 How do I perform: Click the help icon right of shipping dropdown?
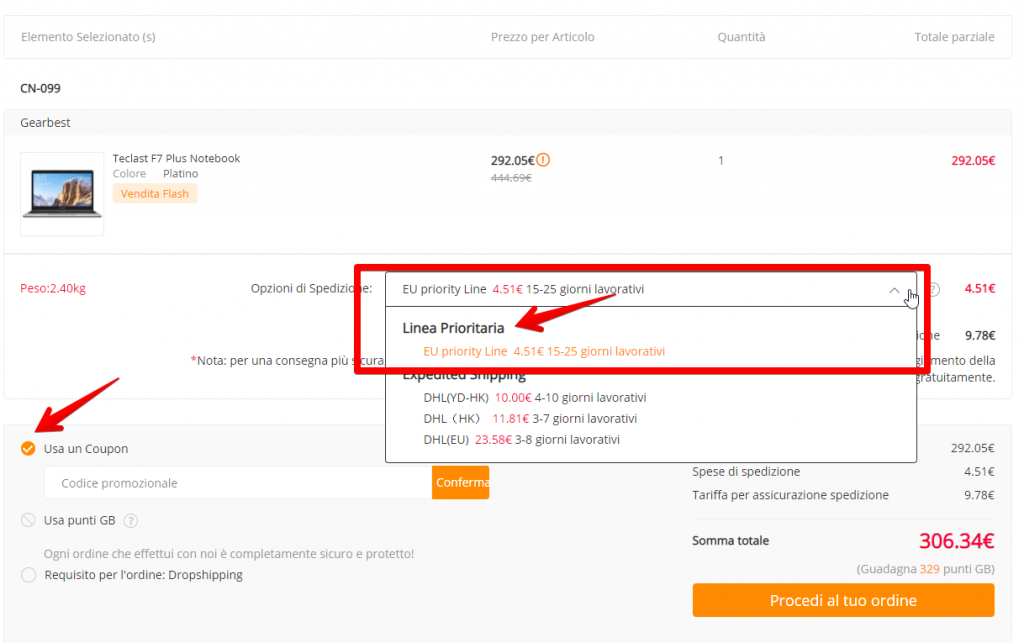click(932, 290)
